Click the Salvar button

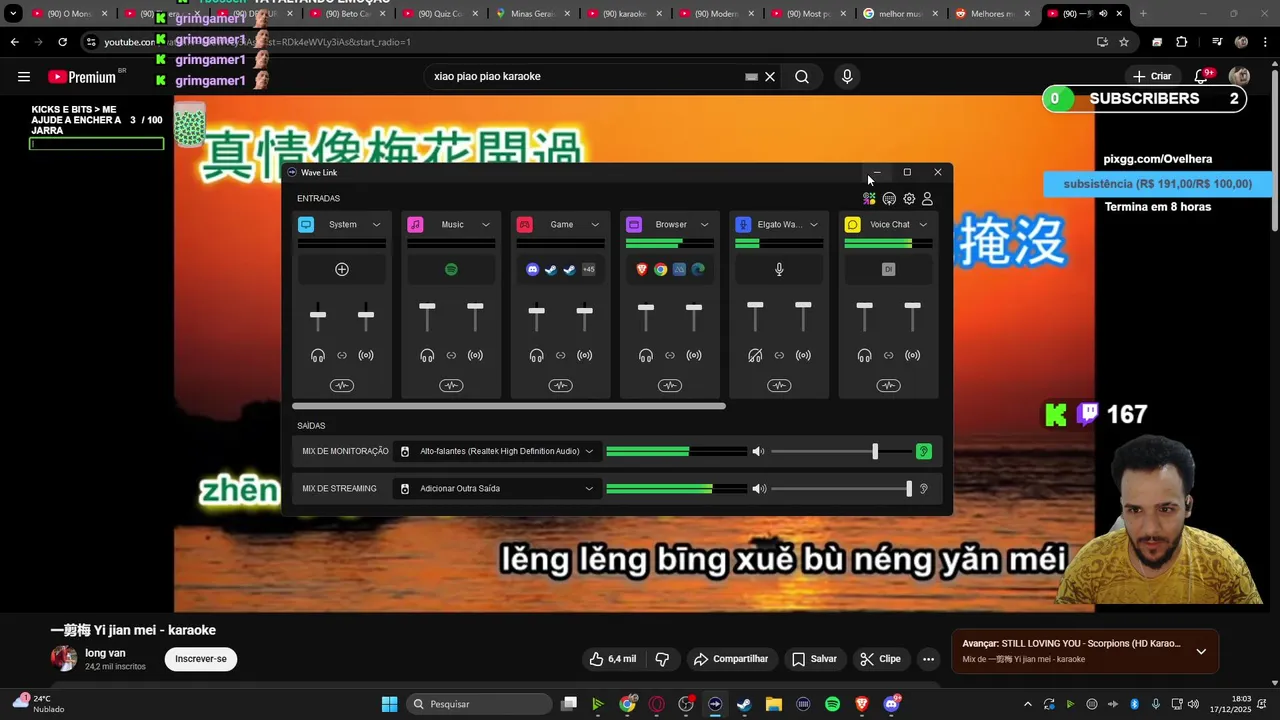pos(814,659)
